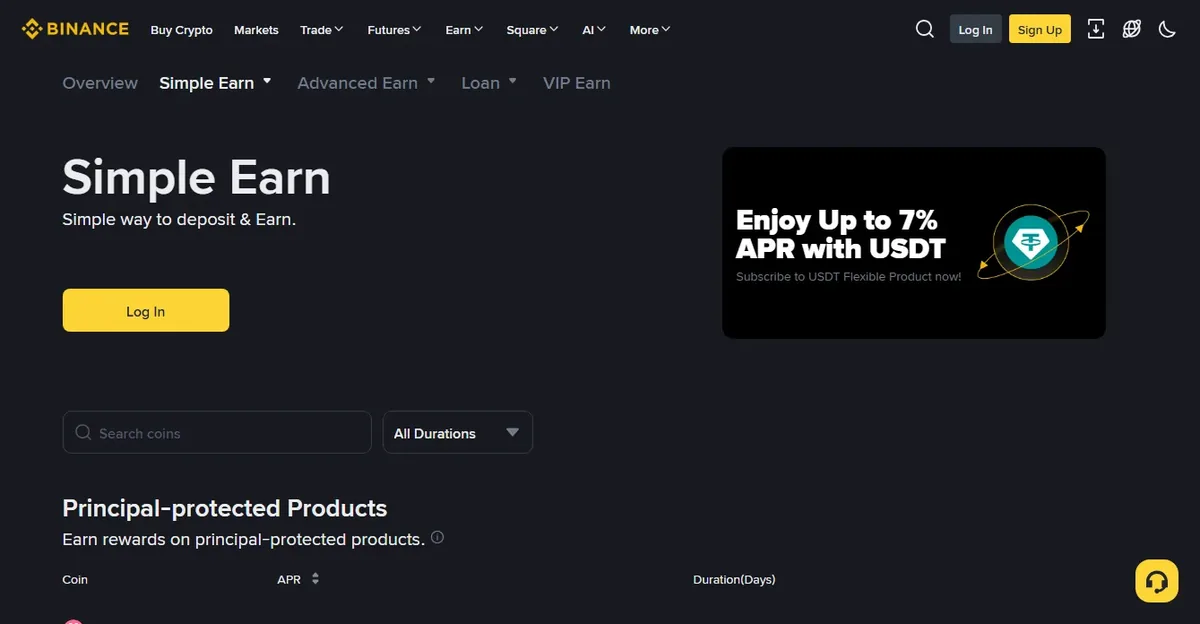The image size is (1200, 624).
Task: Click the Duration(Days) column header
Action: pyautogui.click(x=734, y=579)
